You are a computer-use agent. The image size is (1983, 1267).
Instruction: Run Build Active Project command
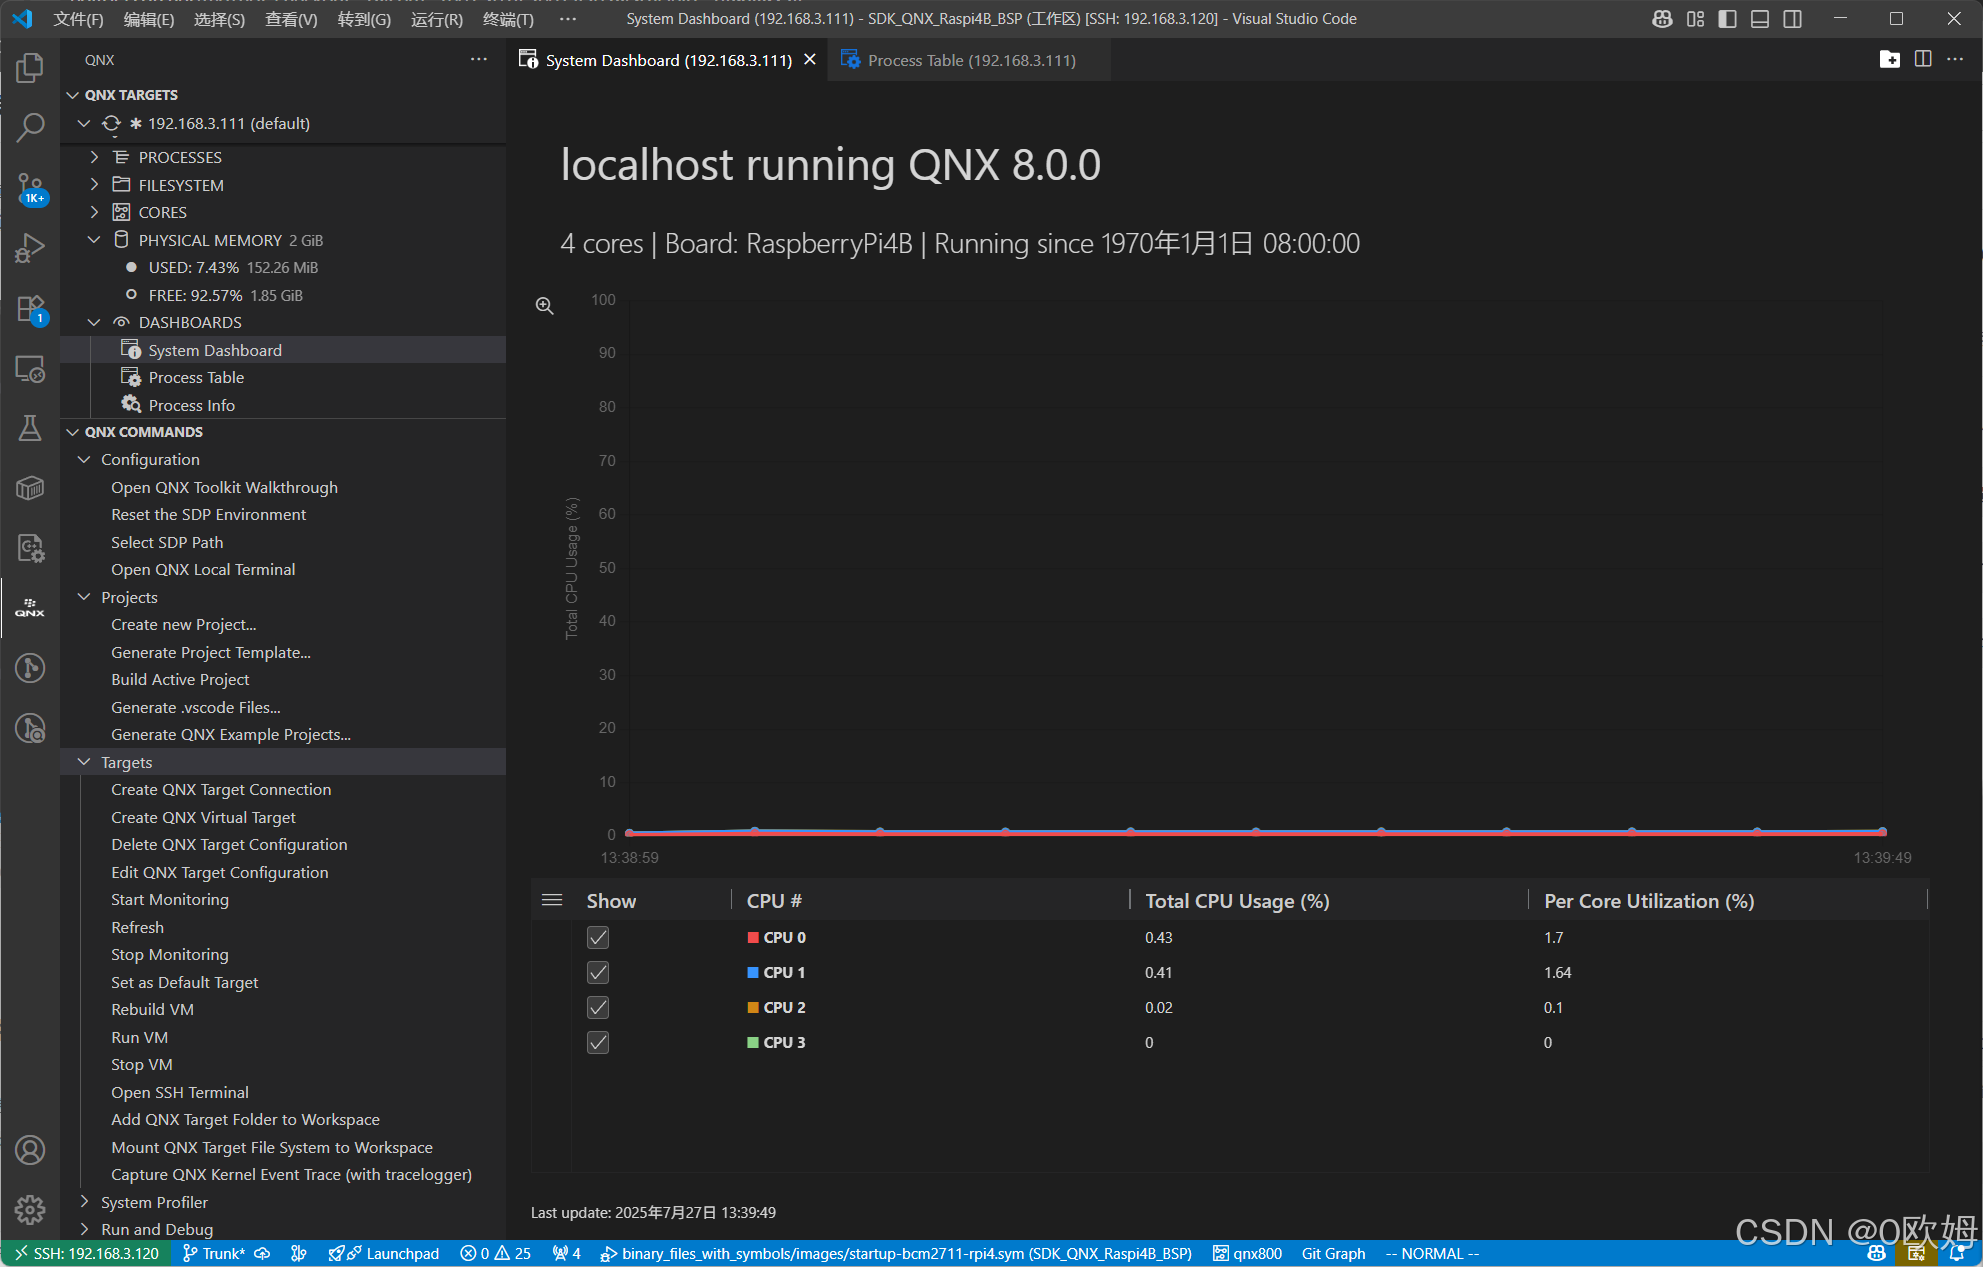coord(180,679)
